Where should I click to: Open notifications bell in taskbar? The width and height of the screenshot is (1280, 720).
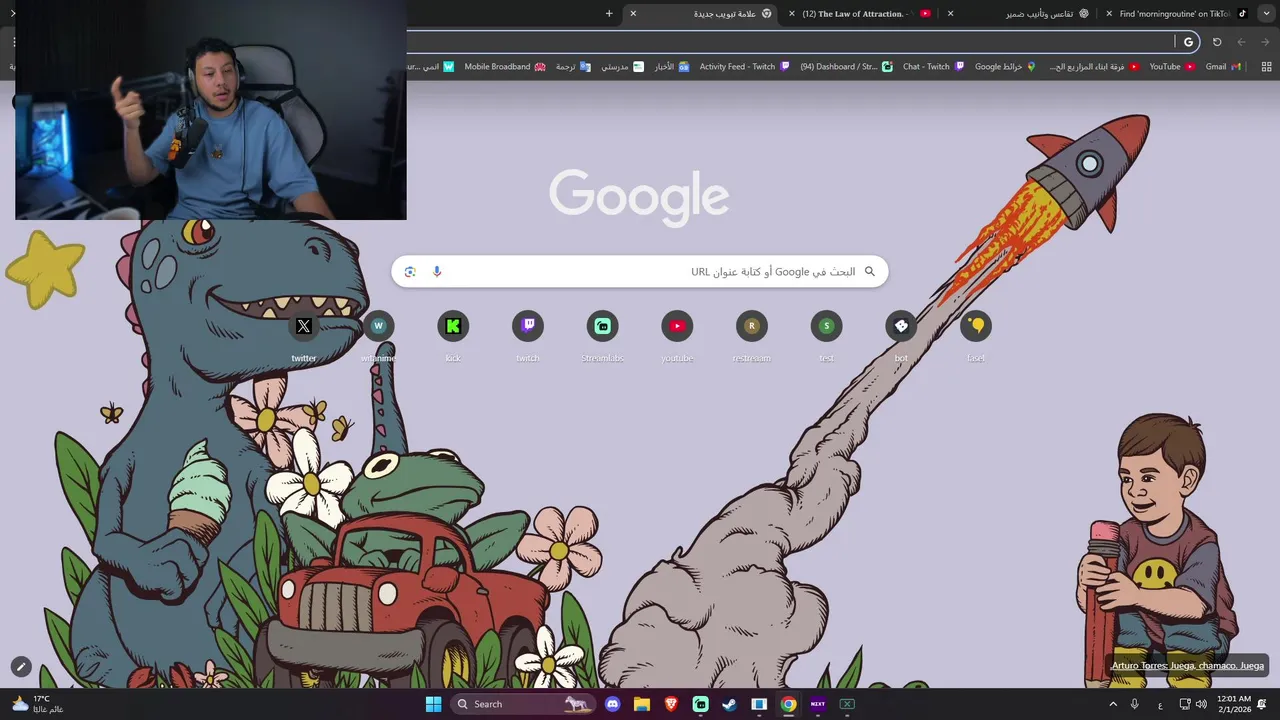(1262, 704)
